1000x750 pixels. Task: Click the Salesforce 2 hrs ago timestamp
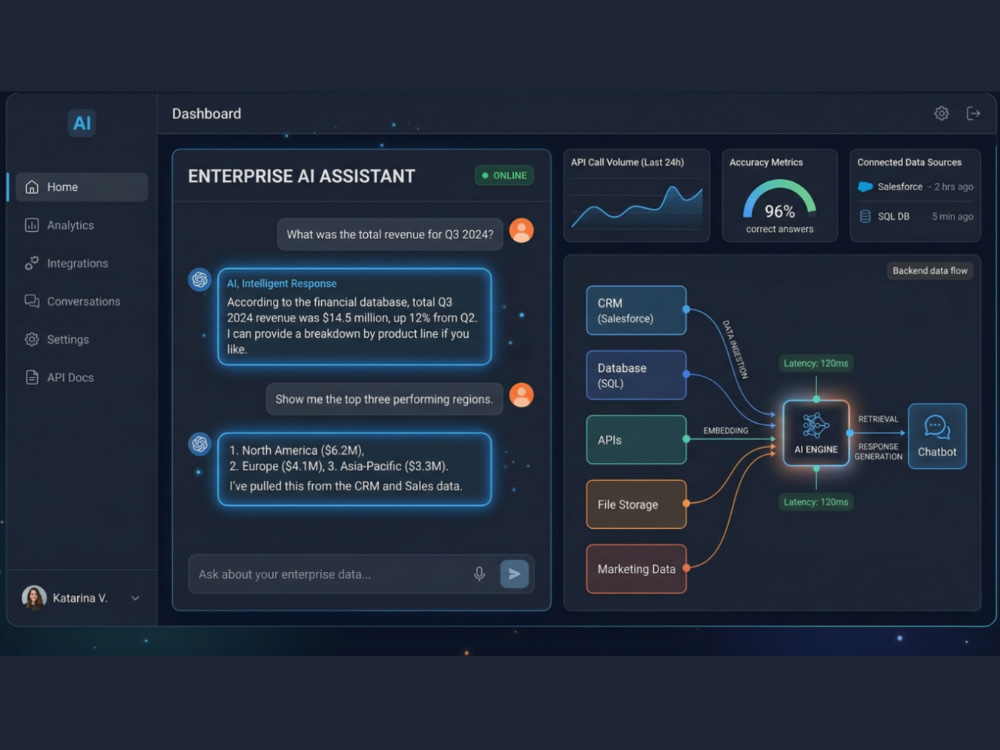[x=953, y=187]
